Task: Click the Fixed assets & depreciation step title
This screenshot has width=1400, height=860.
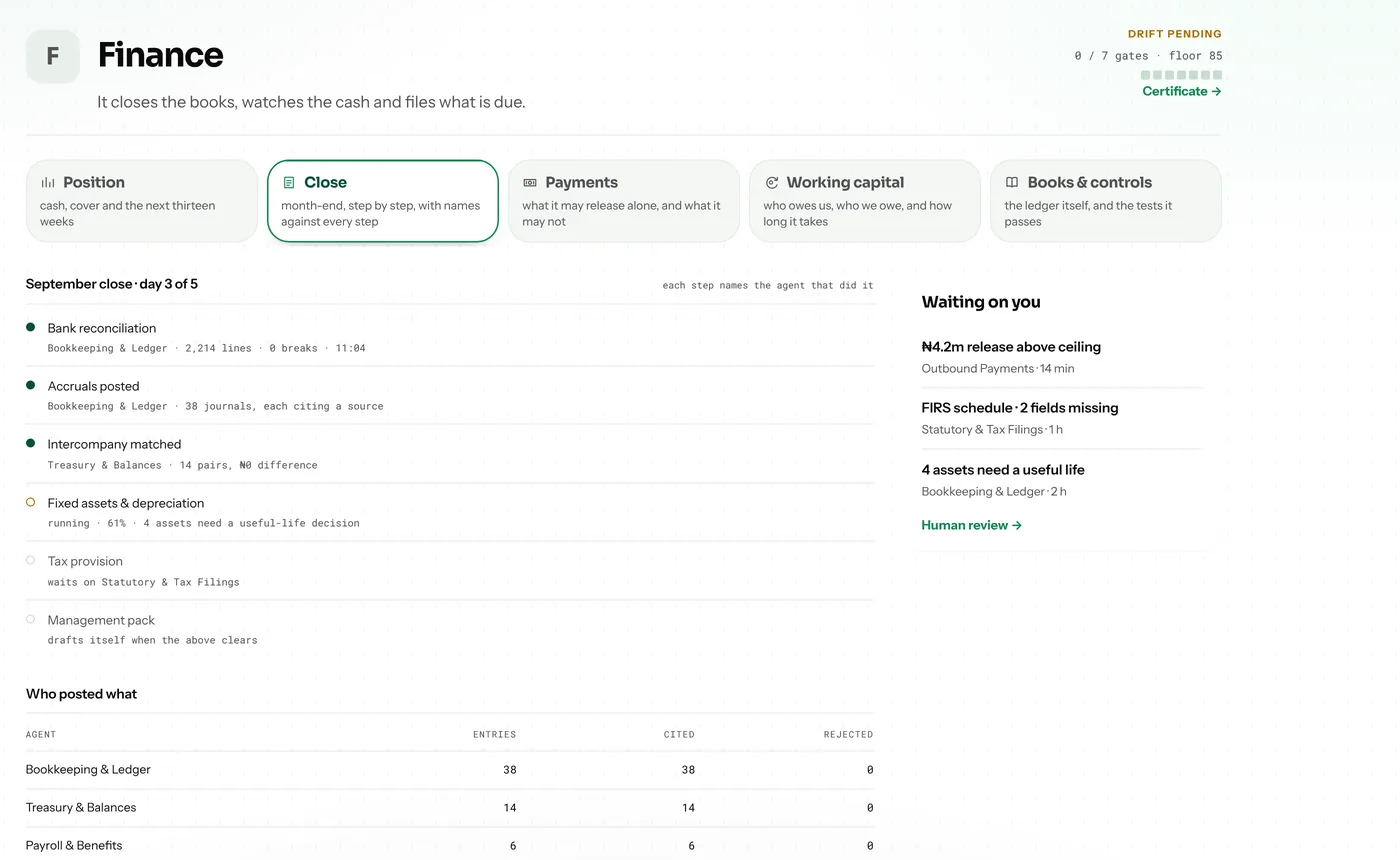Action: click(x=126, y=503)
